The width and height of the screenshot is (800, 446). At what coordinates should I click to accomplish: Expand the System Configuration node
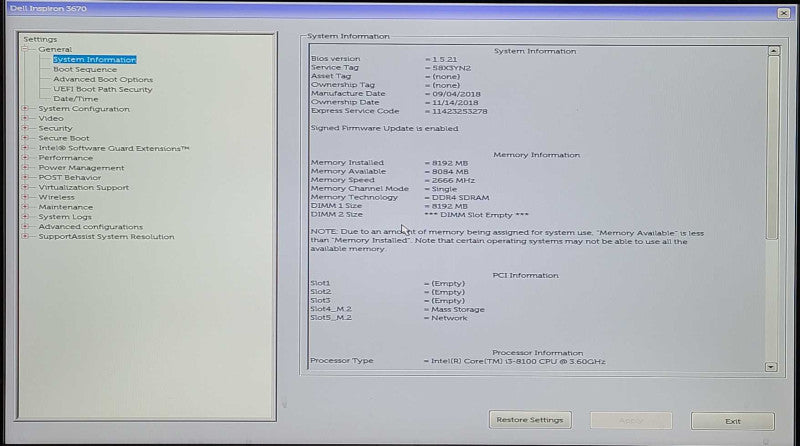pyautogui.click(x=24, y=109)
